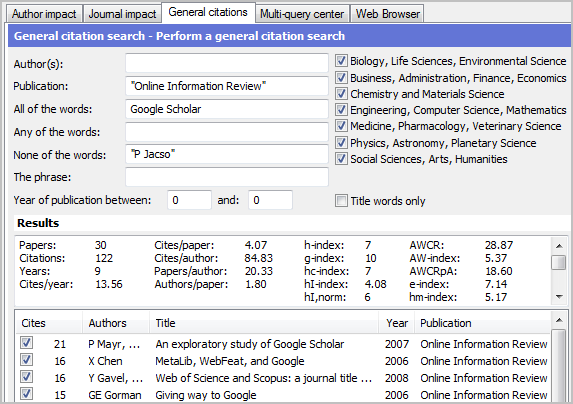Sort results by Cites column header
Screen dimensions: 573x404
tap(49, 323)
